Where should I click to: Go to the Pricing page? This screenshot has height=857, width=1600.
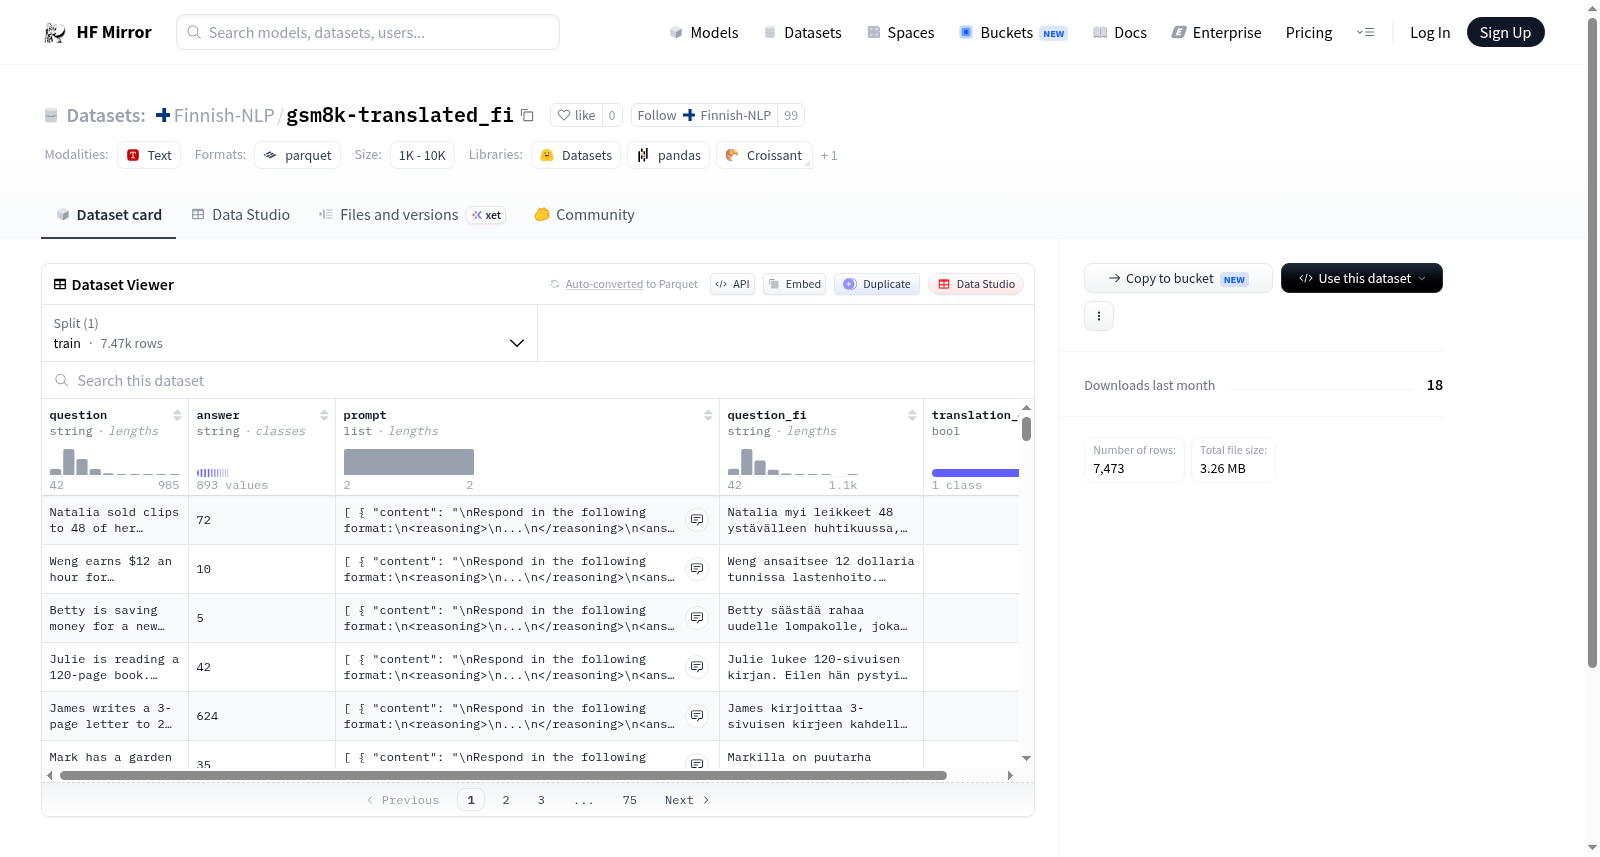click(1309, 33)
